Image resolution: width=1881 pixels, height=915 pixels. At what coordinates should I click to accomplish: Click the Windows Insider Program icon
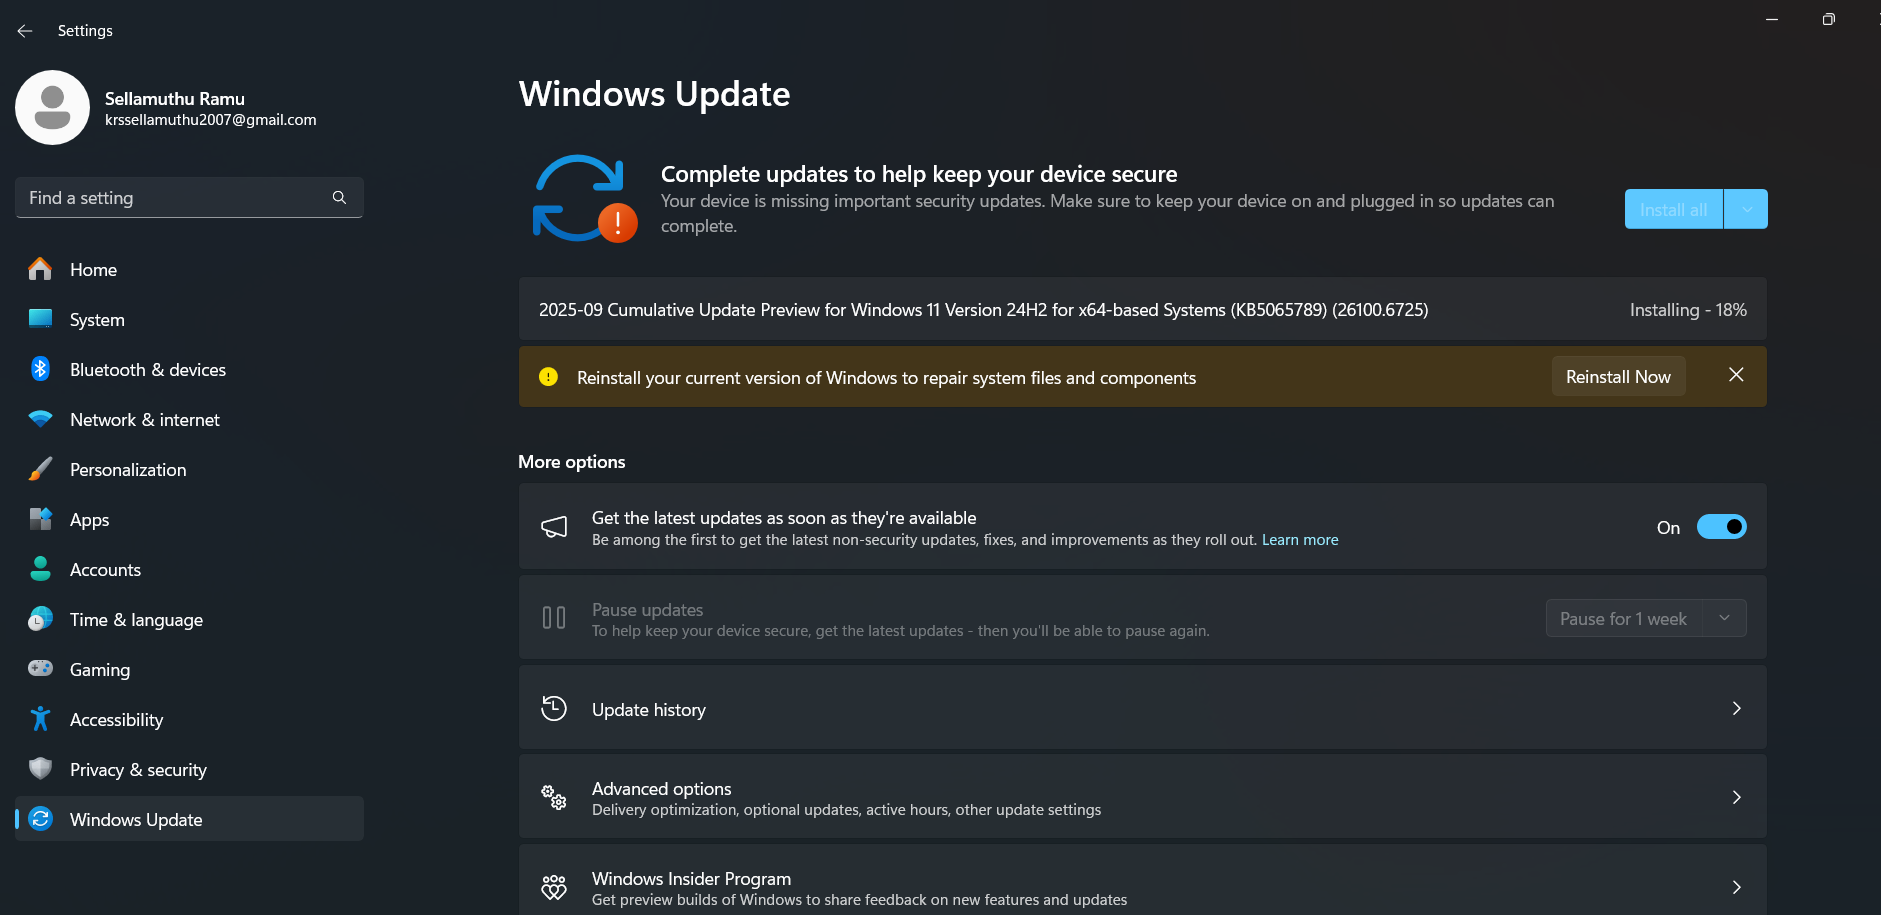click(x=553, y=886)
